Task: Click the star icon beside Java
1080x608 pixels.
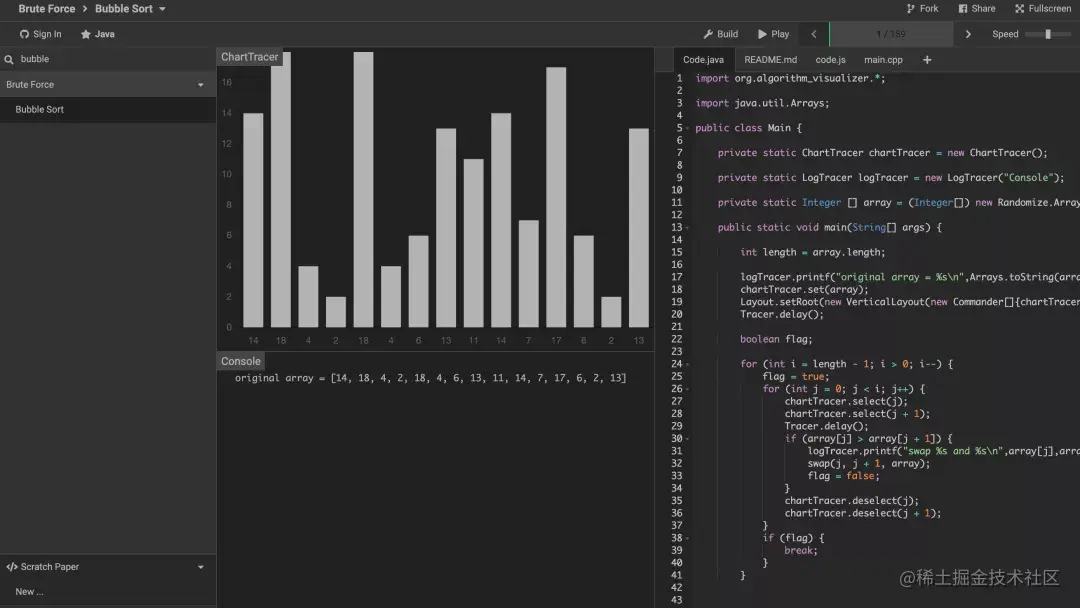Action: coord(85,34)
